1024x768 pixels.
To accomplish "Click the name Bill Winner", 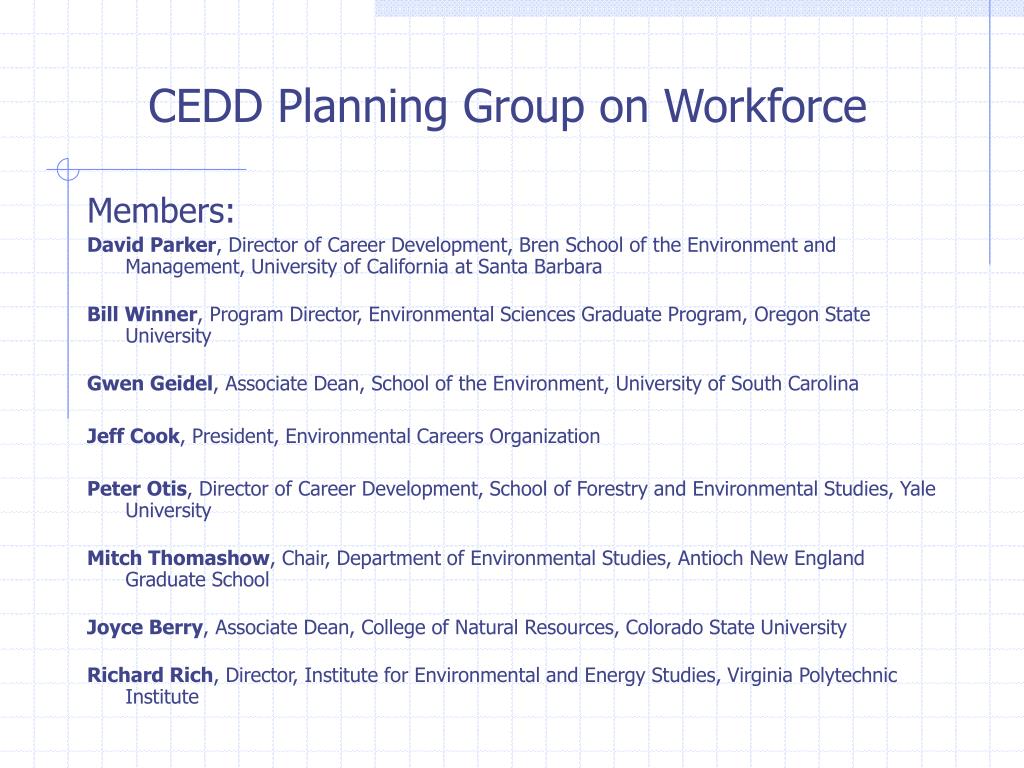I will click(x=142, y=314).
